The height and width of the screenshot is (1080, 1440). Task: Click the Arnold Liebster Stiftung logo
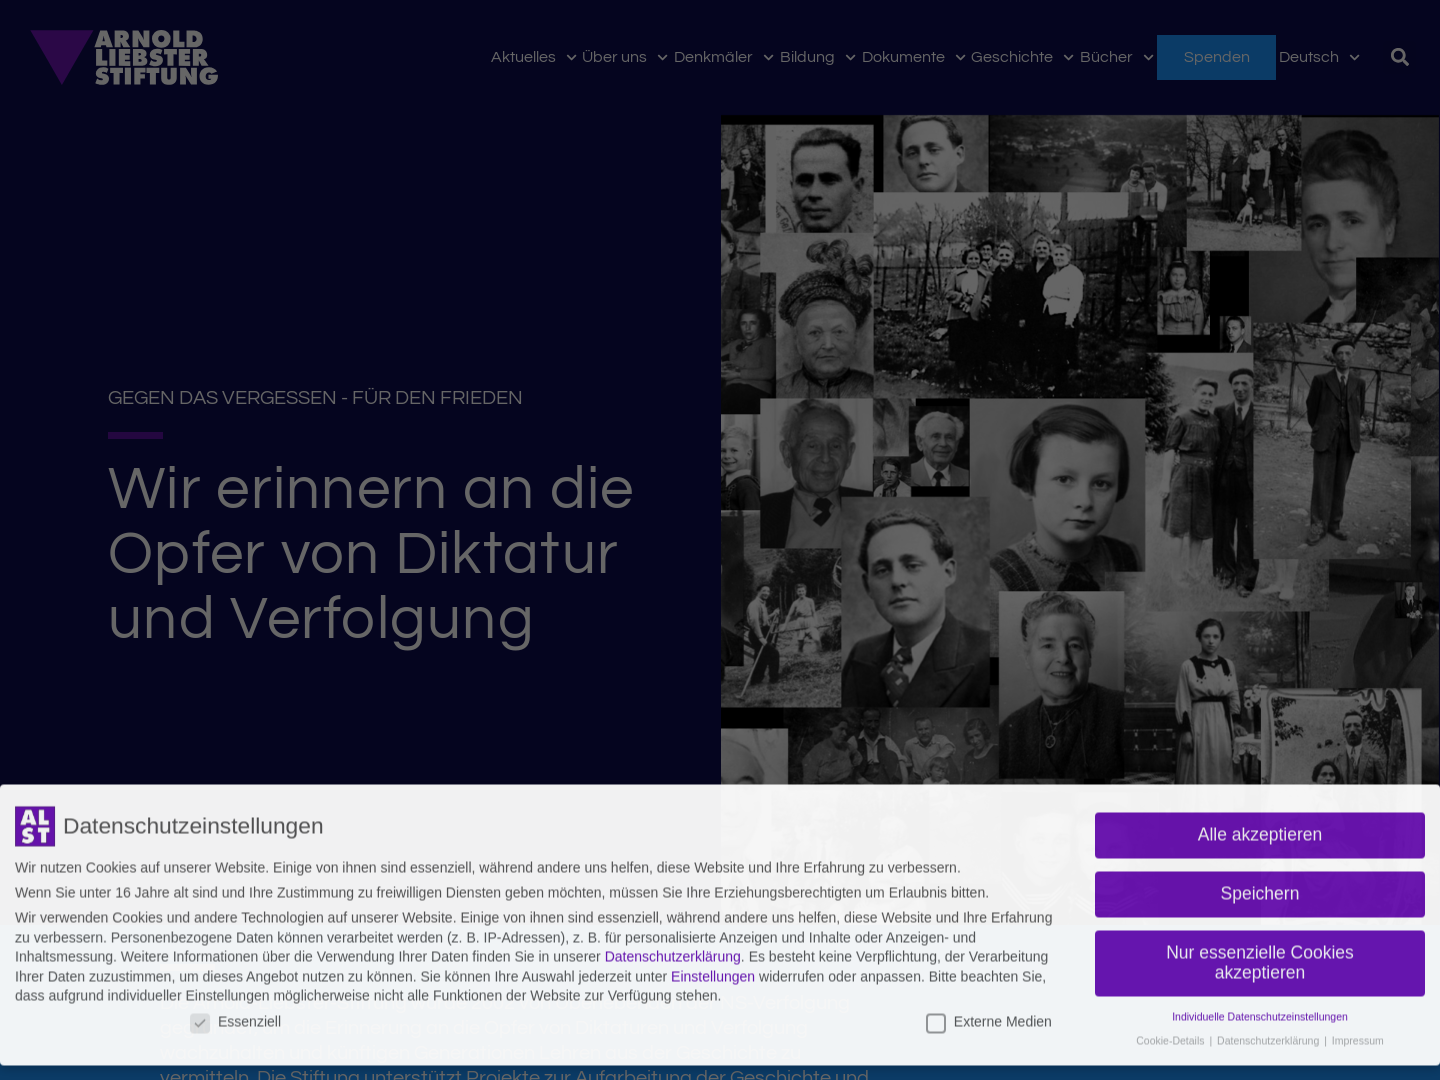(124, 57)
